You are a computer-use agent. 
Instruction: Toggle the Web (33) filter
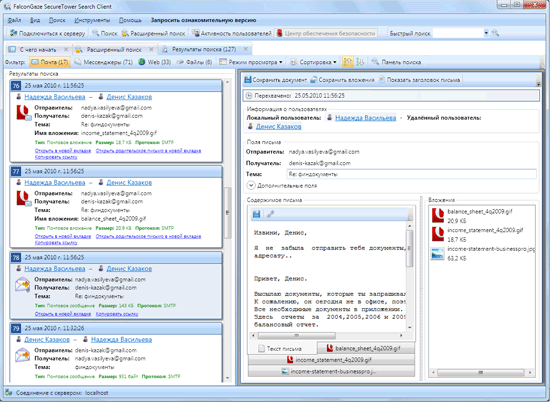coord(155,62)
